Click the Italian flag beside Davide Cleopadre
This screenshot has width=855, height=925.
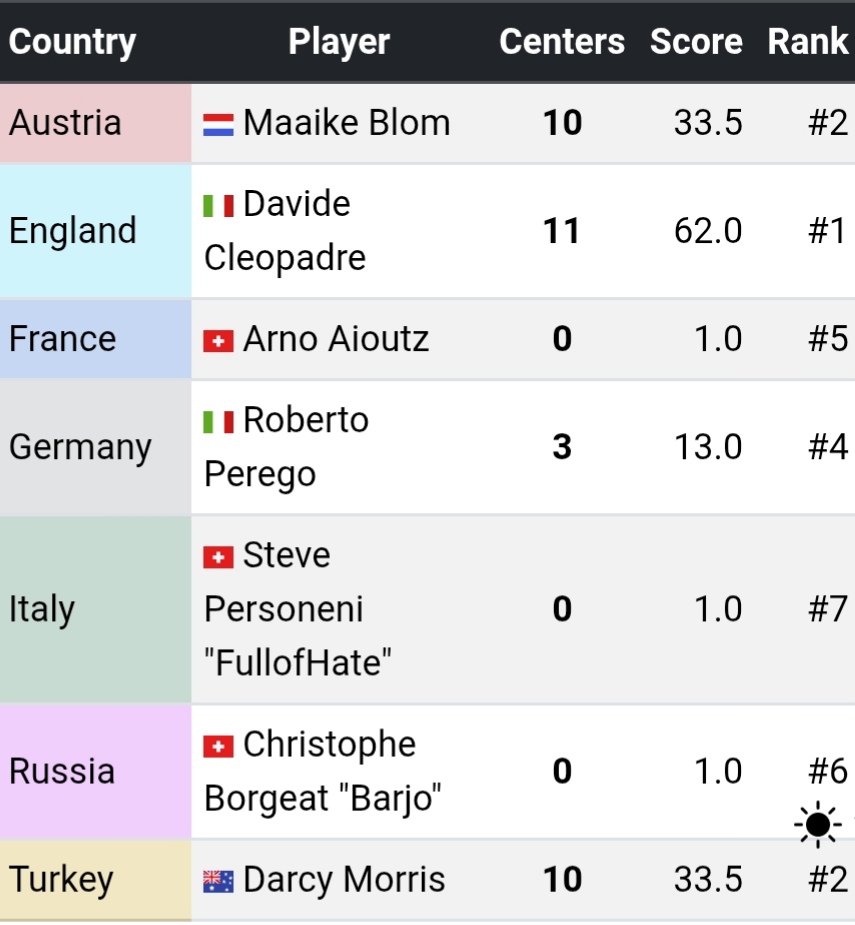coord(218,205)
